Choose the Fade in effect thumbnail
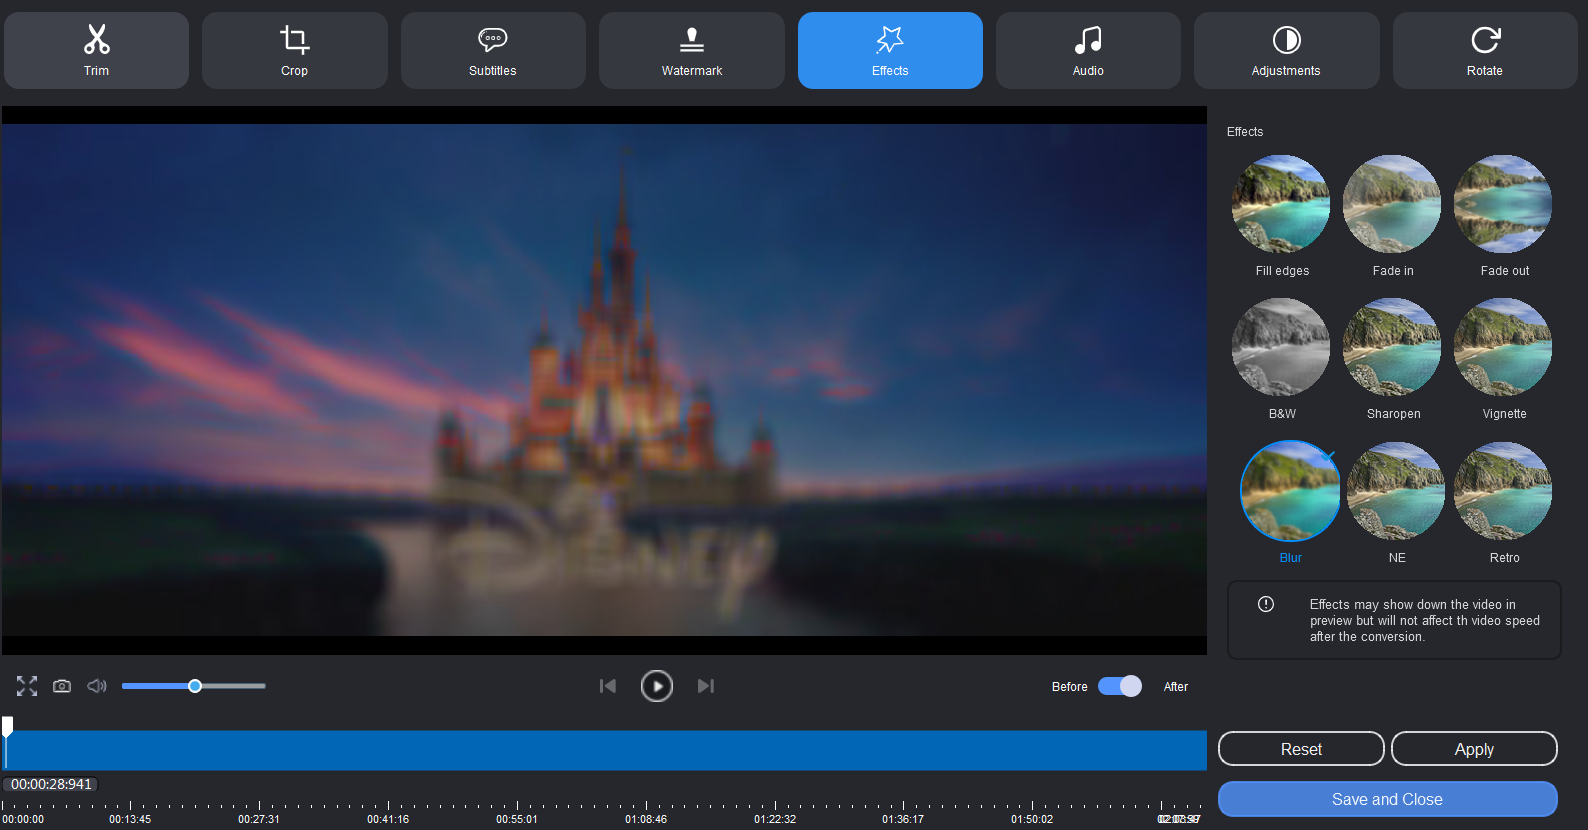 pyautogui.click(x=1392, y=204)
